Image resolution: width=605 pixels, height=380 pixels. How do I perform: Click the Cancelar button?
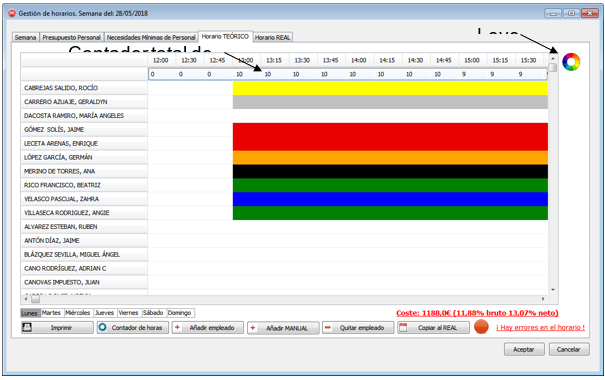click(569, 349)
